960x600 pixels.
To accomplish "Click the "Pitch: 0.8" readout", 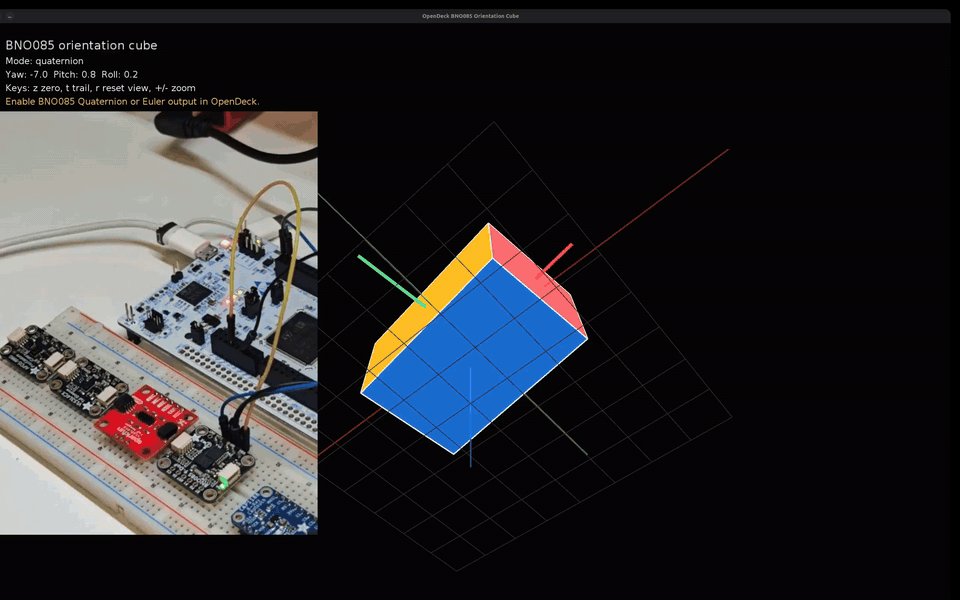I will pos(75,75).
